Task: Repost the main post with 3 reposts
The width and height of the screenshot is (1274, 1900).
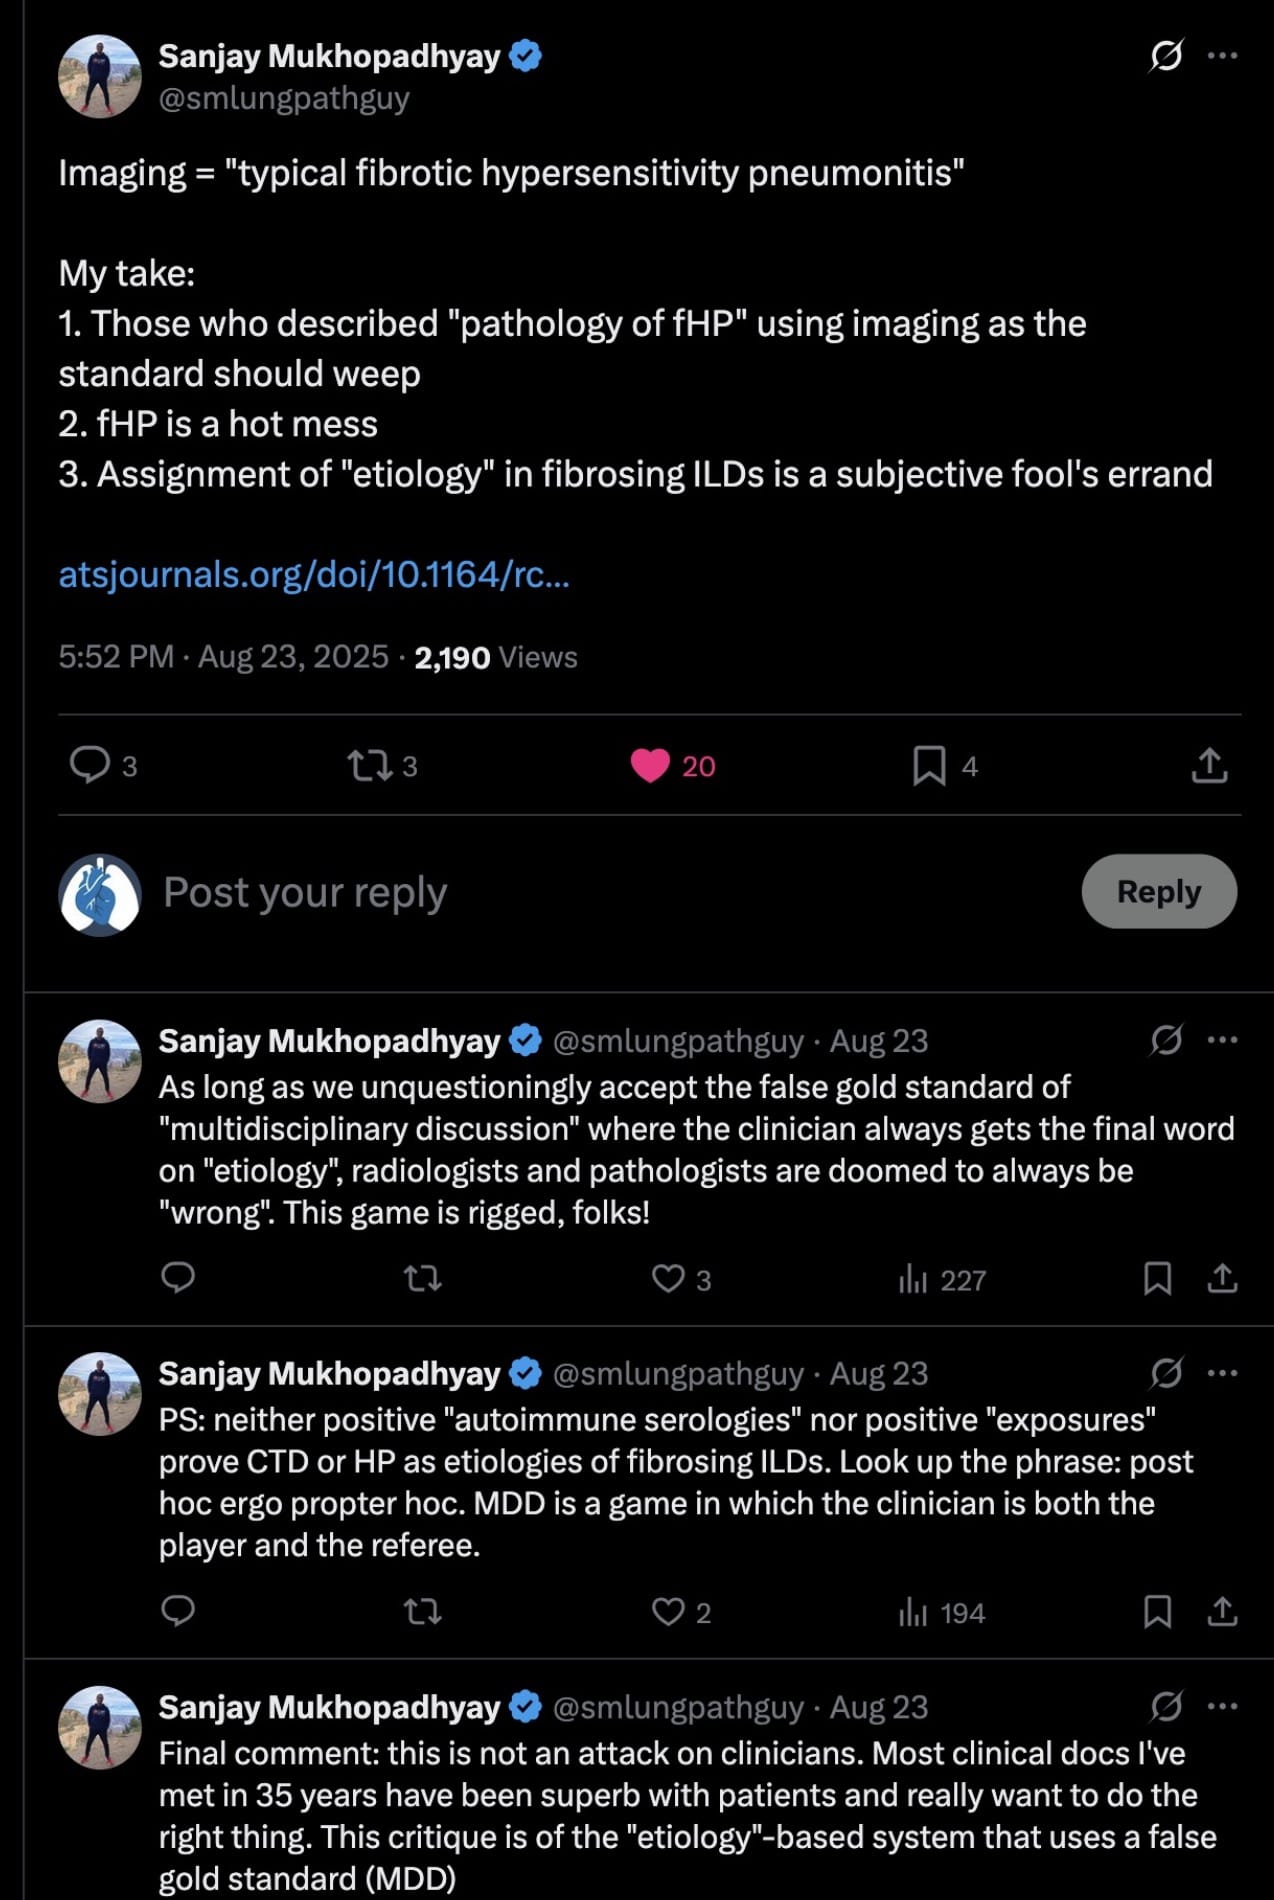Action: [x=368, y=766]
